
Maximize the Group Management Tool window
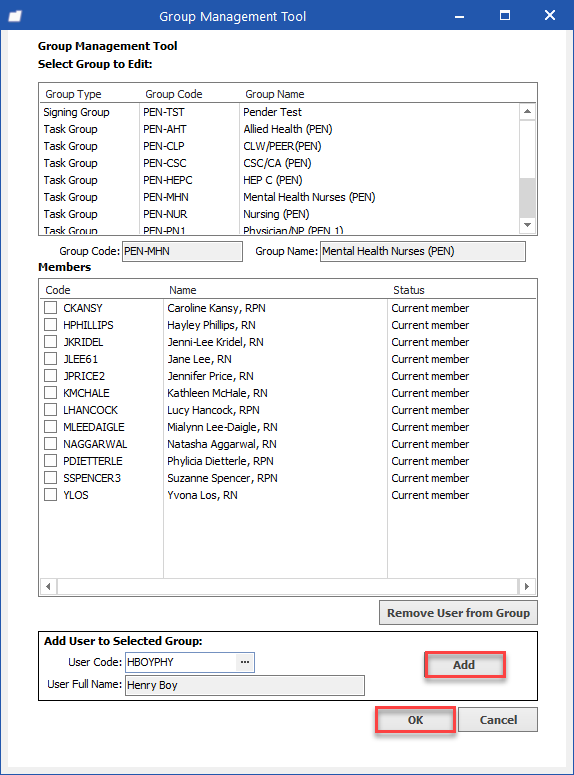pyautogui.click(x=505, y=15)
